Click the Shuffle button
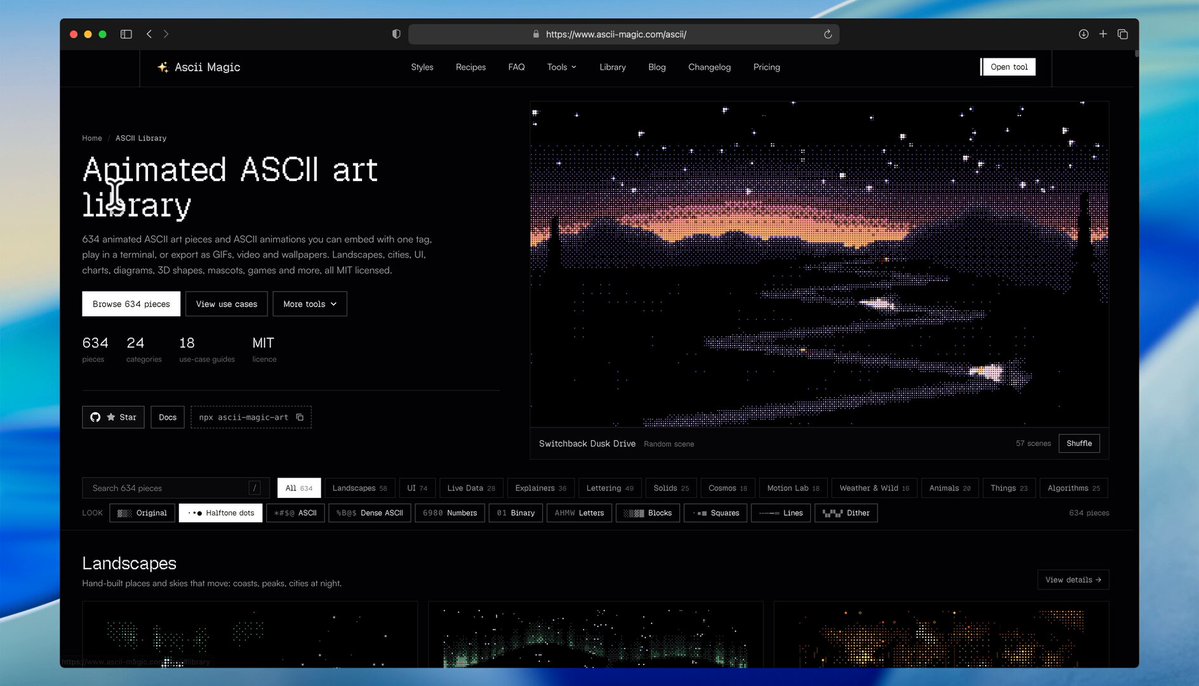 tap(1079, 444)
